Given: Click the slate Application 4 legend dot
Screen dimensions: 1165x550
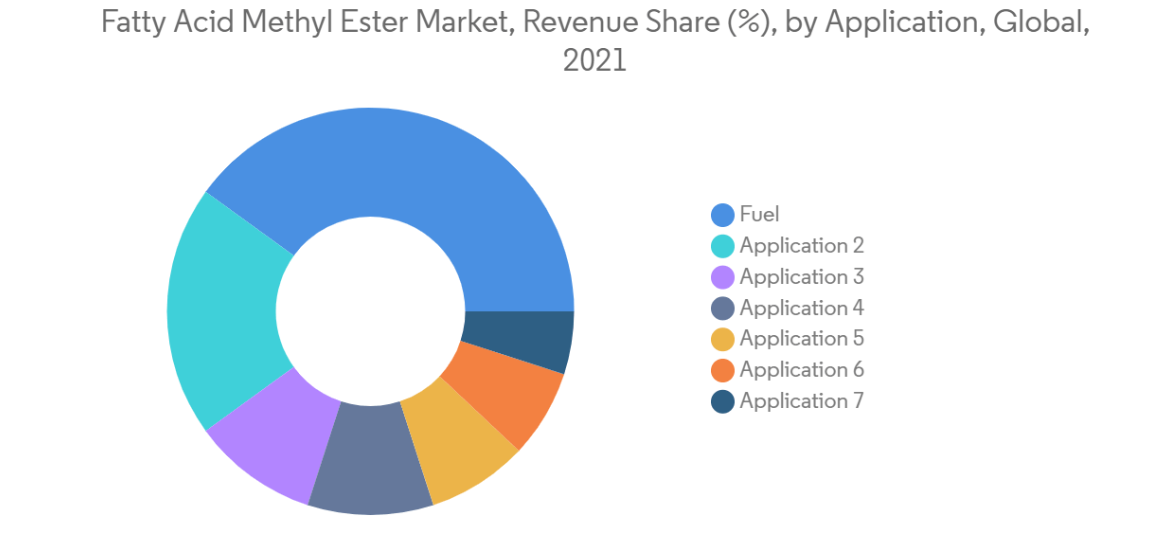Looking at the screenshot, I should [723, 308].
